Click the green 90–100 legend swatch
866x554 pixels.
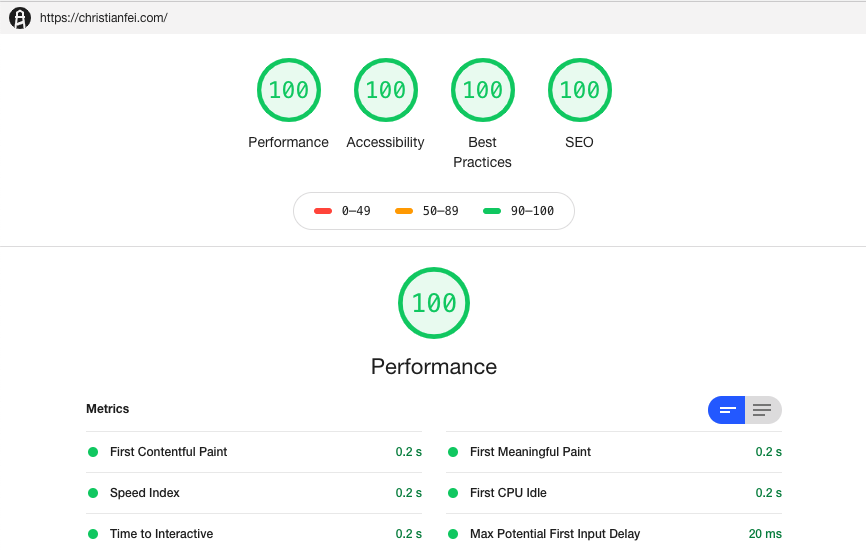(x=492, y=211)
